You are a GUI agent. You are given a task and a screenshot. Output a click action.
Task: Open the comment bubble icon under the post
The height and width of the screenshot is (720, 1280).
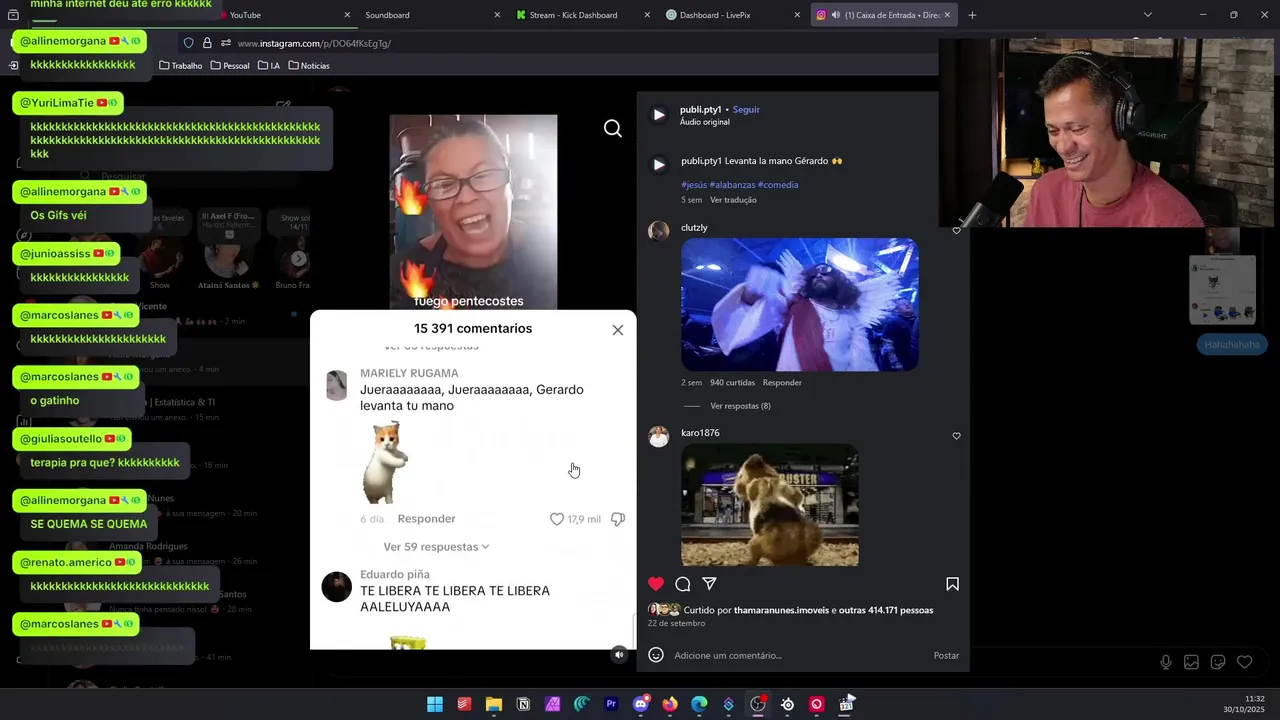click(683, 584)
